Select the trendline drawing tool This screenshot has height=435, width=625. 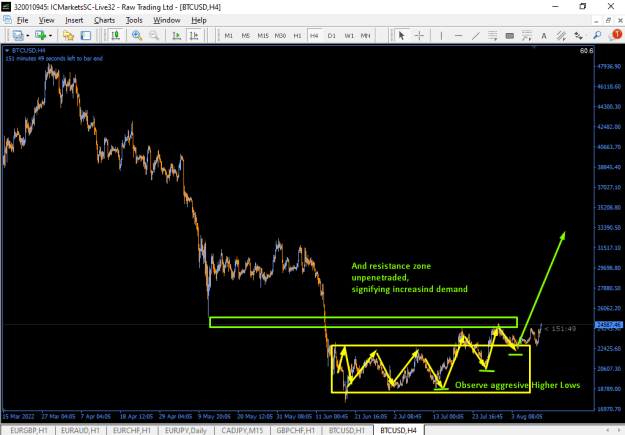tap(476, 35)
